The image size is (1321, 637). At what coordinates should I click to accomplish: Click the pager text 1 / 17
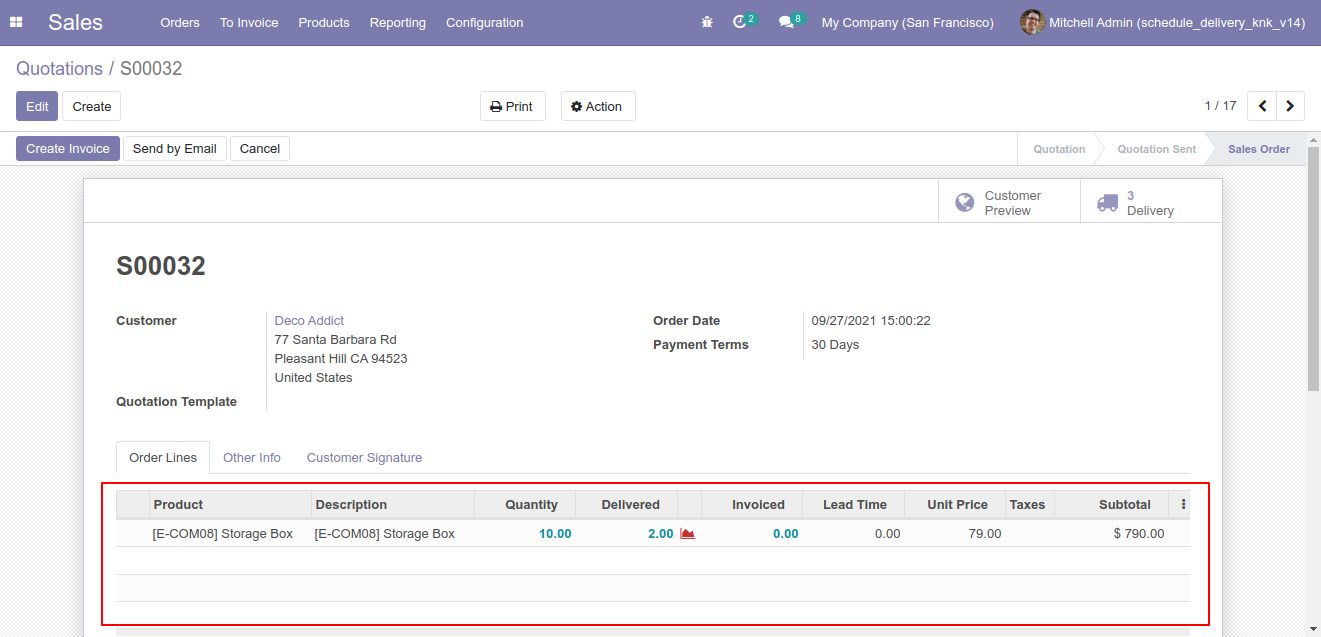coord(1220,106)
